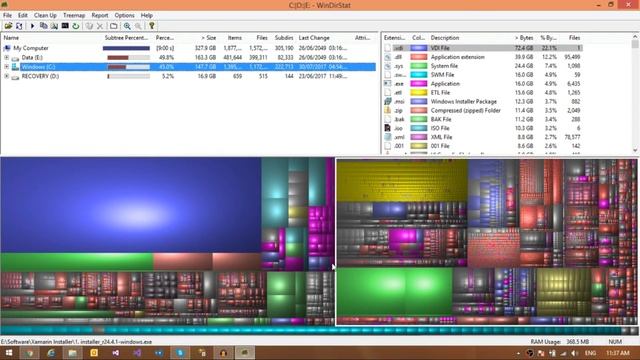This screenshot has width=640, height=360.
Task: Click the VDI File blue color swatch
Action: (418, 48)
